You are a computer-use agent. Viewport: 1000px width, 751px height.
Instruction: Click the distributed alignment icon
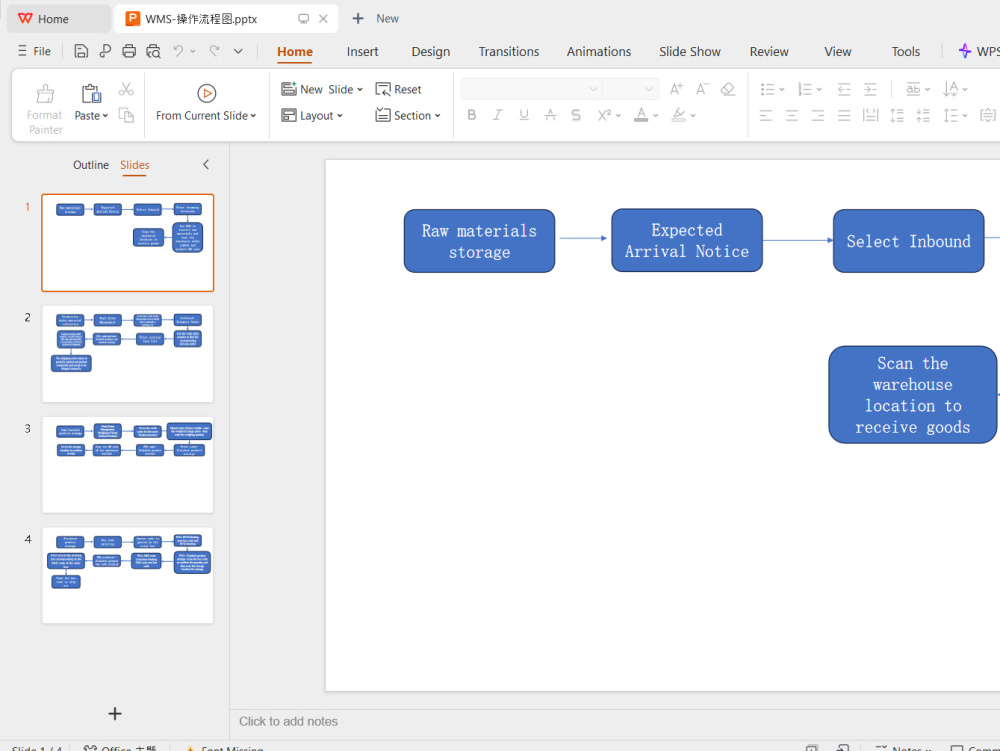tap(871, 115)
